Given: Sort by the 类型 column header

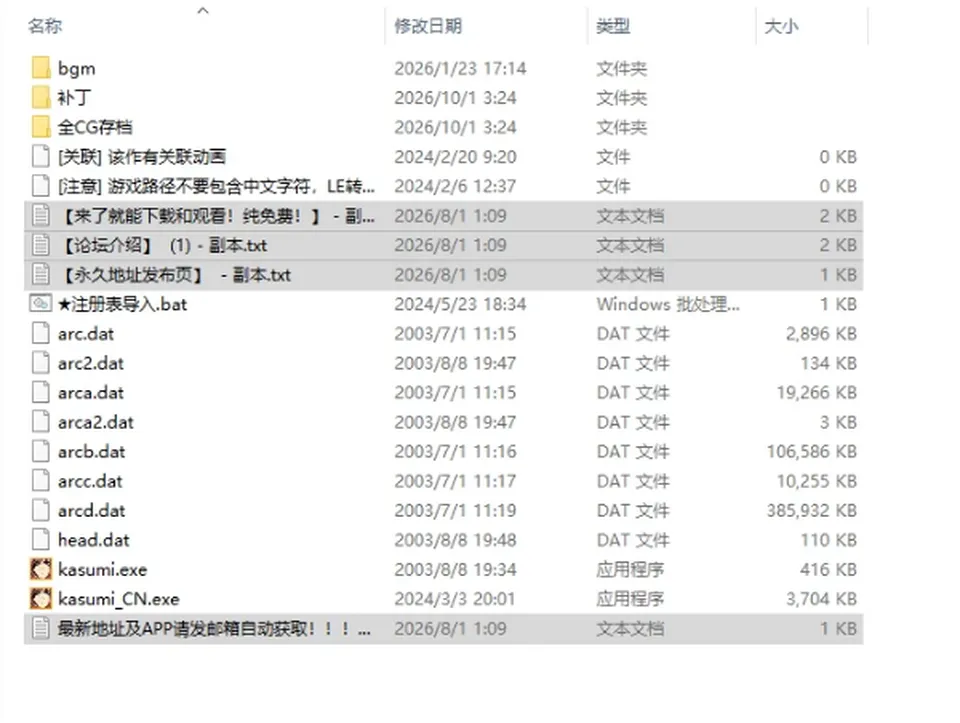Looking at the screenshot, I should 613,26.
